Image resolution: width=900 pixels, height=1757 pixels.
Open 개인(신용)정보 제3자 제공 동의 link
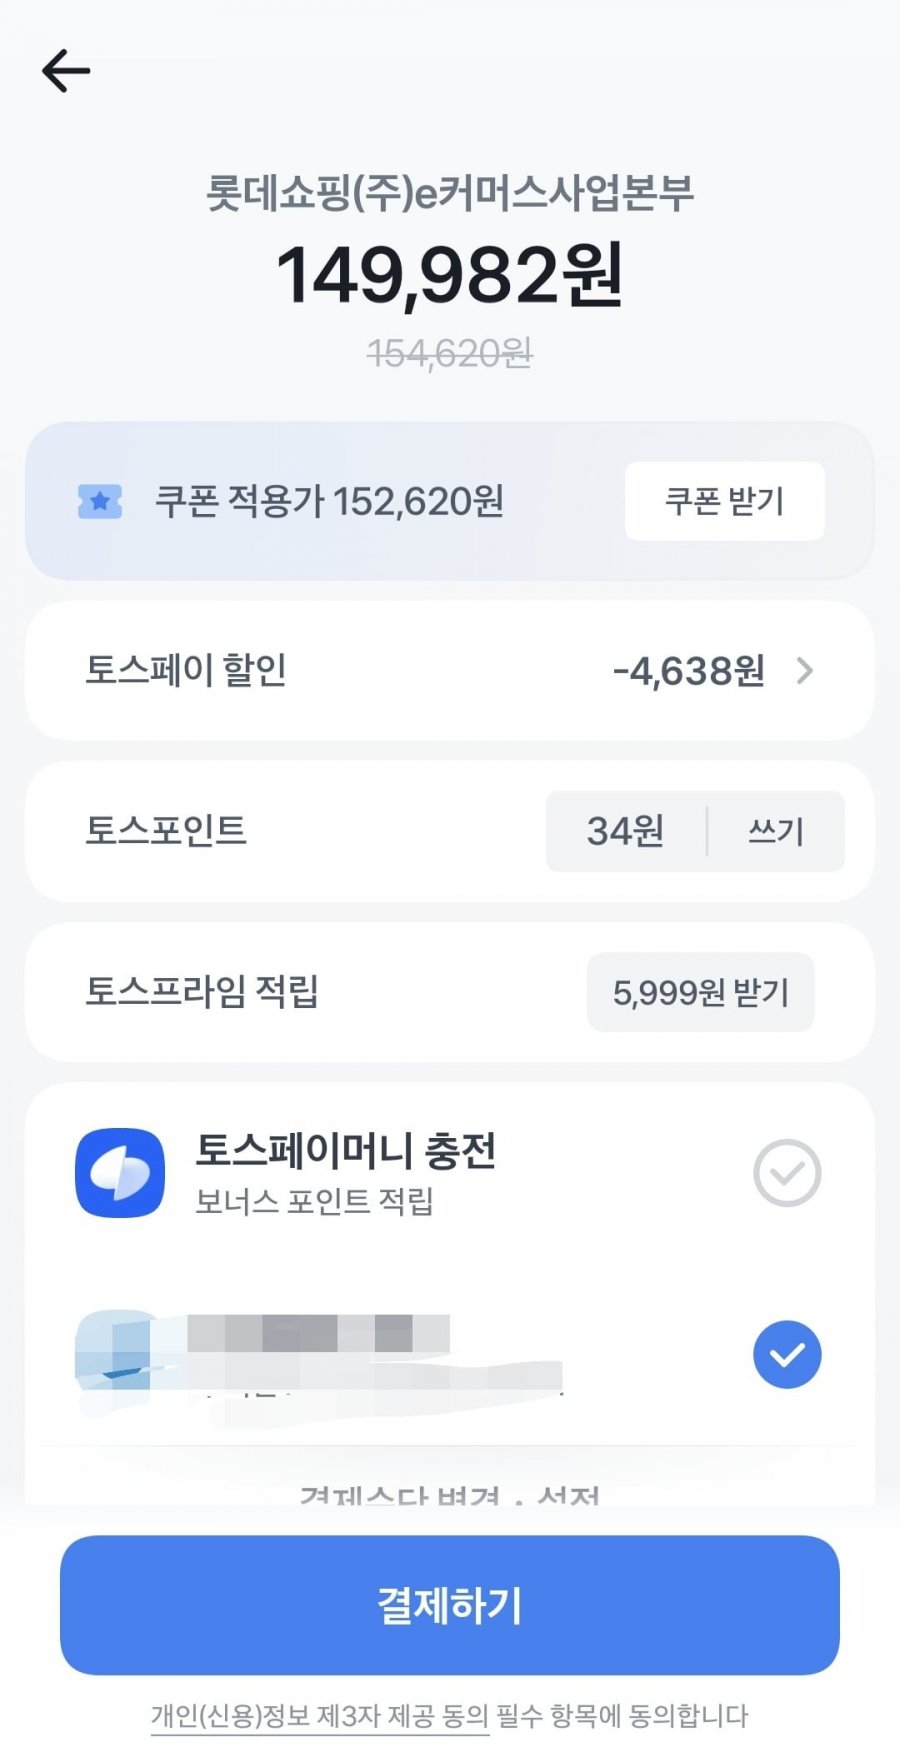click(x=320, y=1716)
